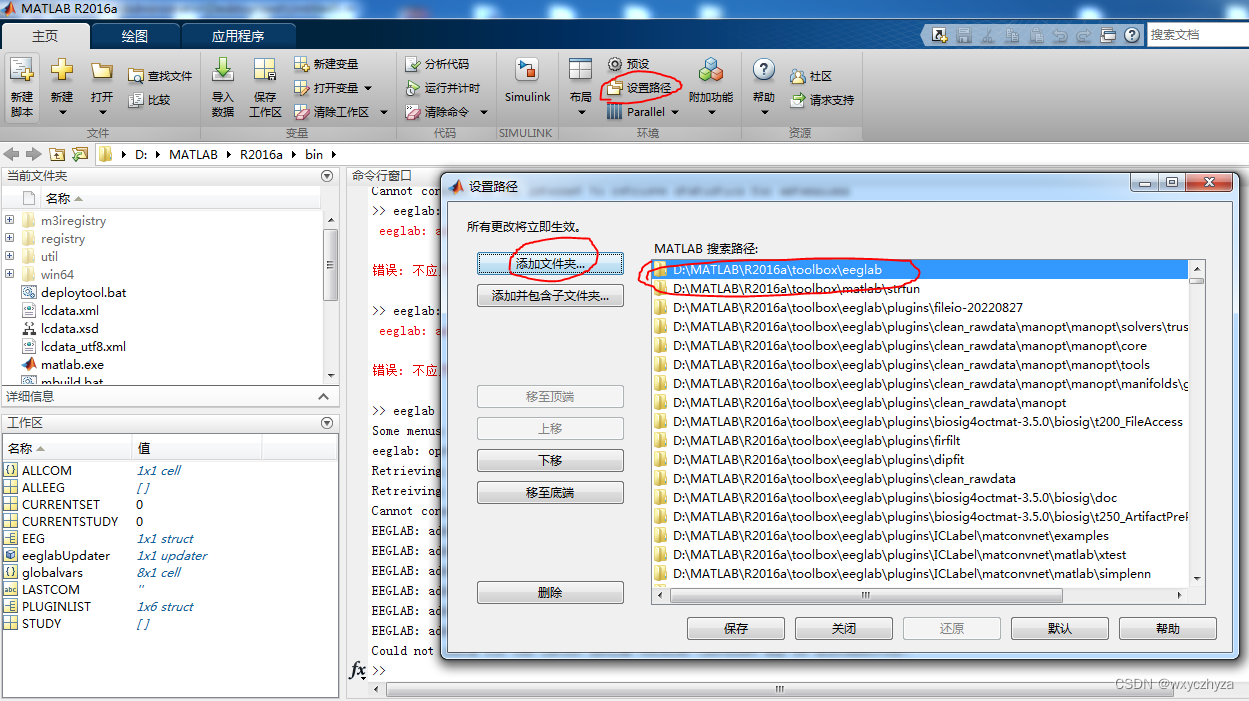Image resolution: width=1249 pixels, height=701 pixels.
Task: Click 下移 (Move Down) button
Action: (x=550, y=460)
